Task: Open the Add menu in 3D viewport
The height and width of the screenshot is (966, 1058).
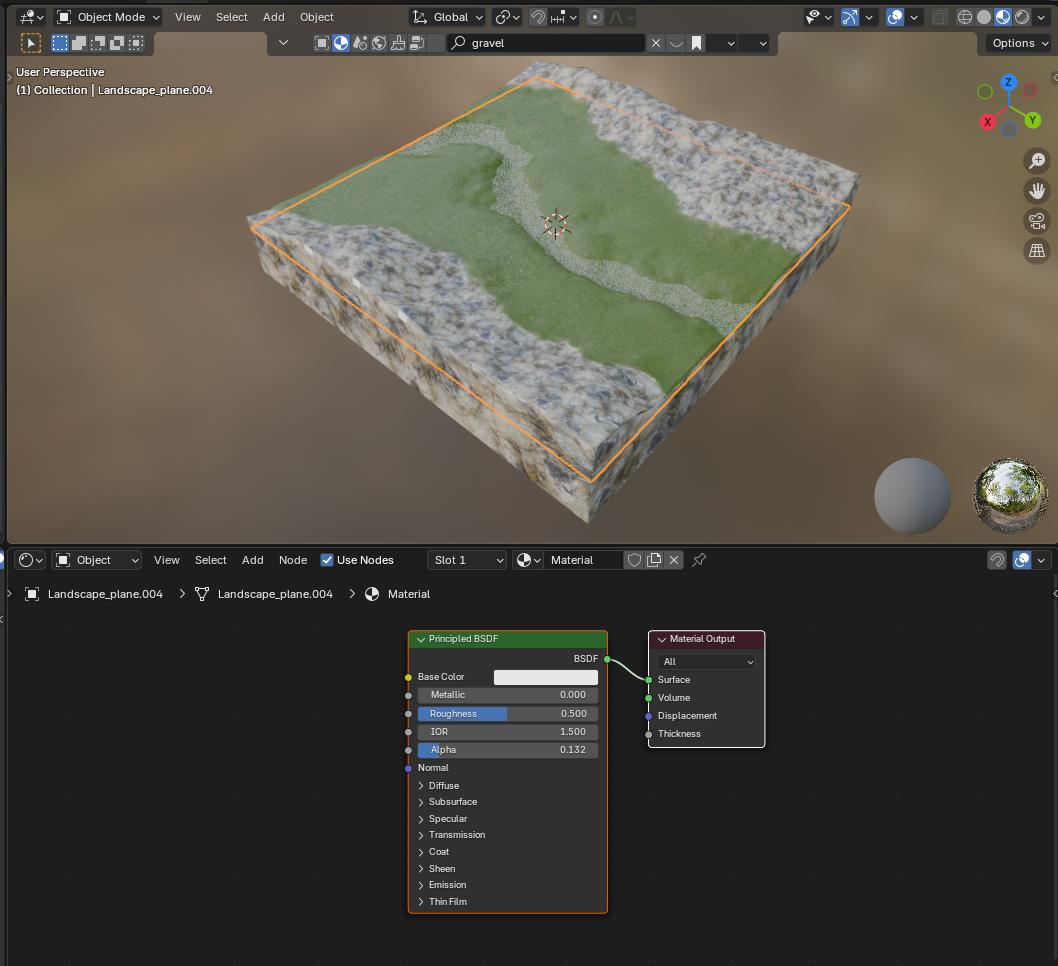Action: 273,17
